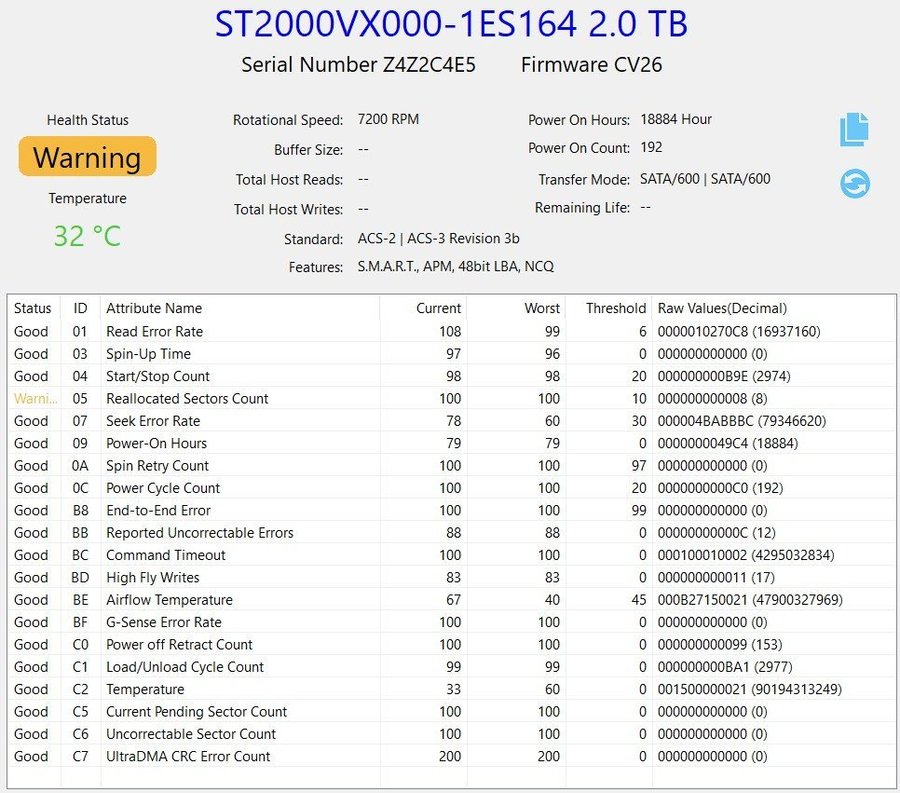Viewport: 900px width, 793px height.
Task: Click the Warning health status button
Action: click(x=87, y=156)
